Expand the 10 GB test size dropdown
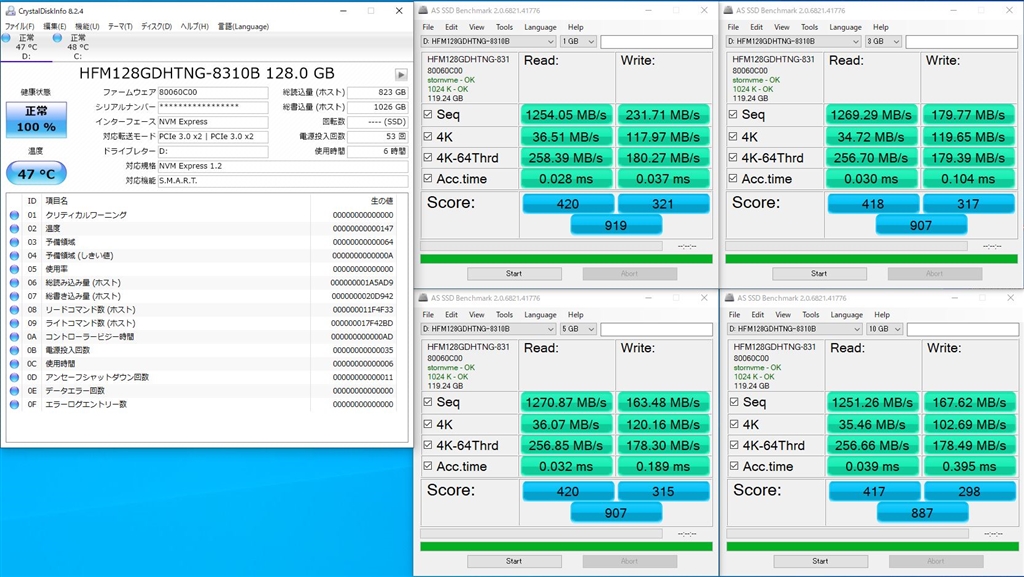 pos(886,329)
